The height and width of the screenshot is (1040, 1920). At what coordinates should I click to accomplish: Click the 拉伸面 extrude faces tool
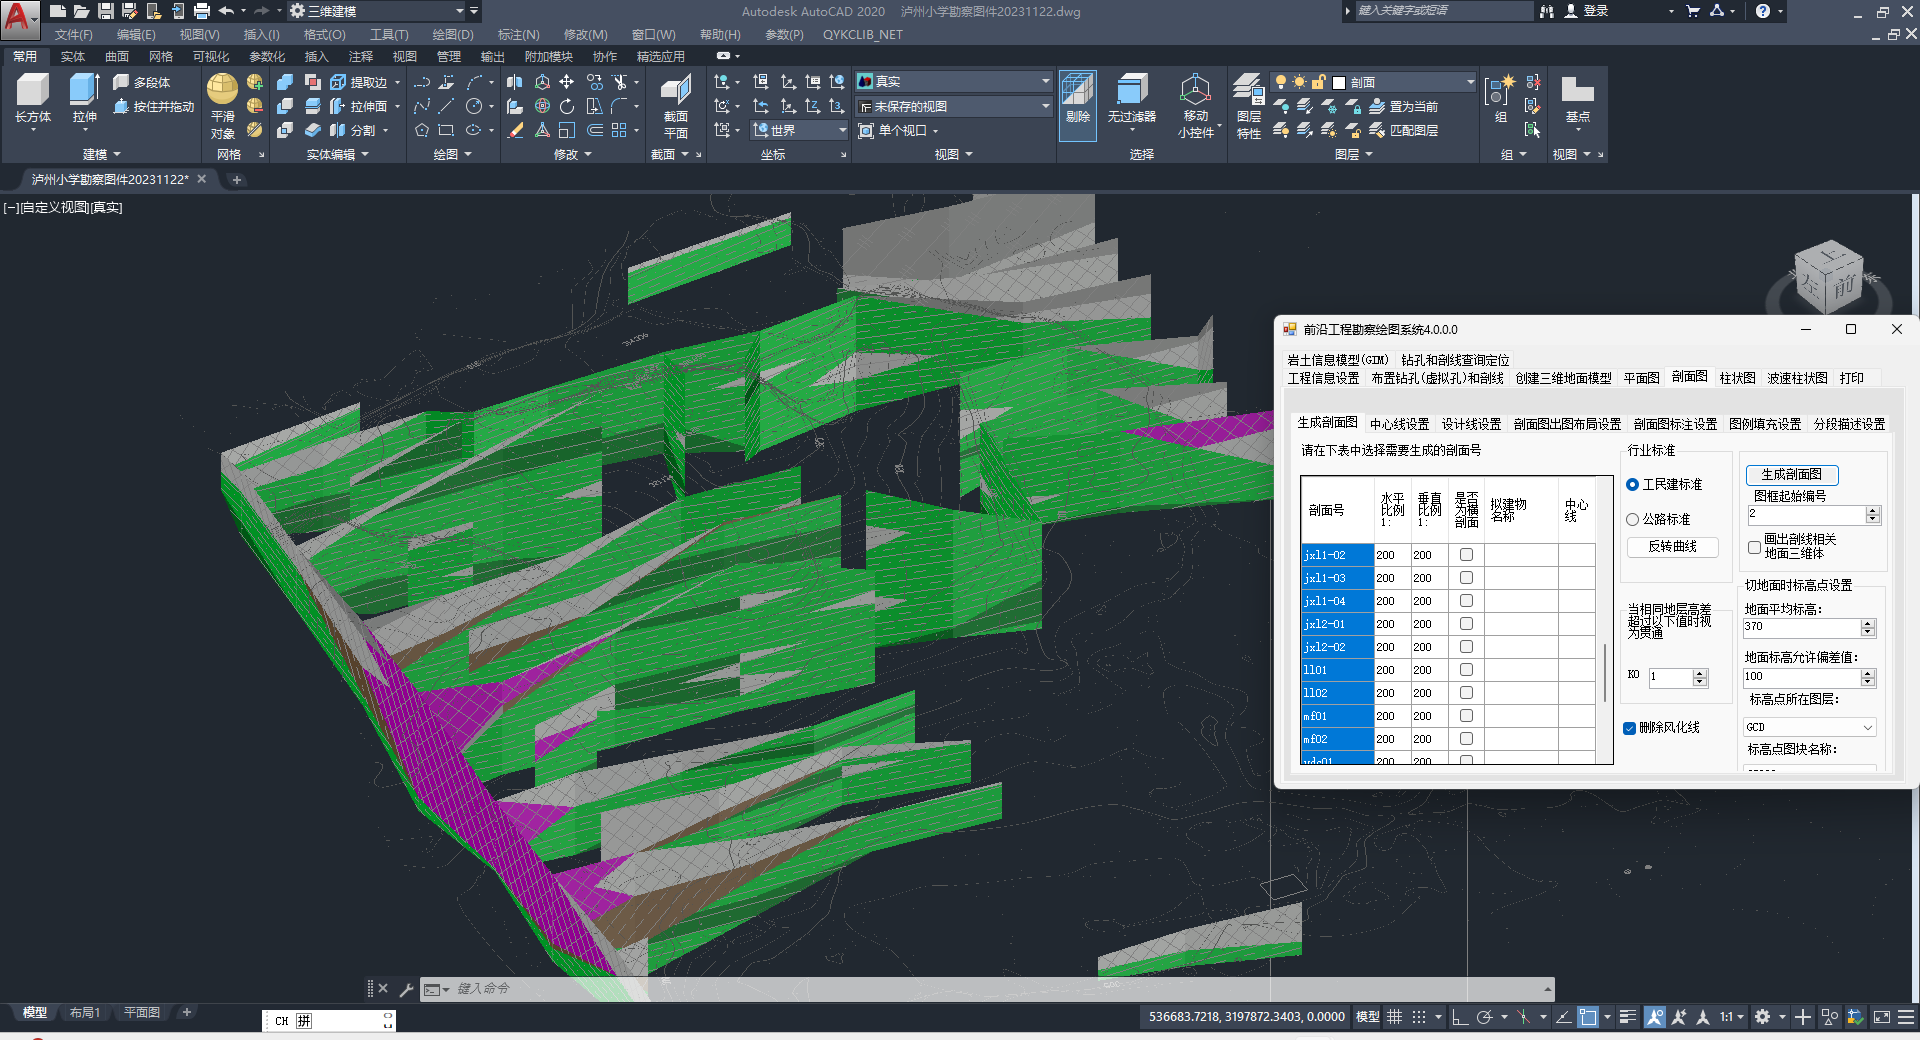tap(360, 106)
